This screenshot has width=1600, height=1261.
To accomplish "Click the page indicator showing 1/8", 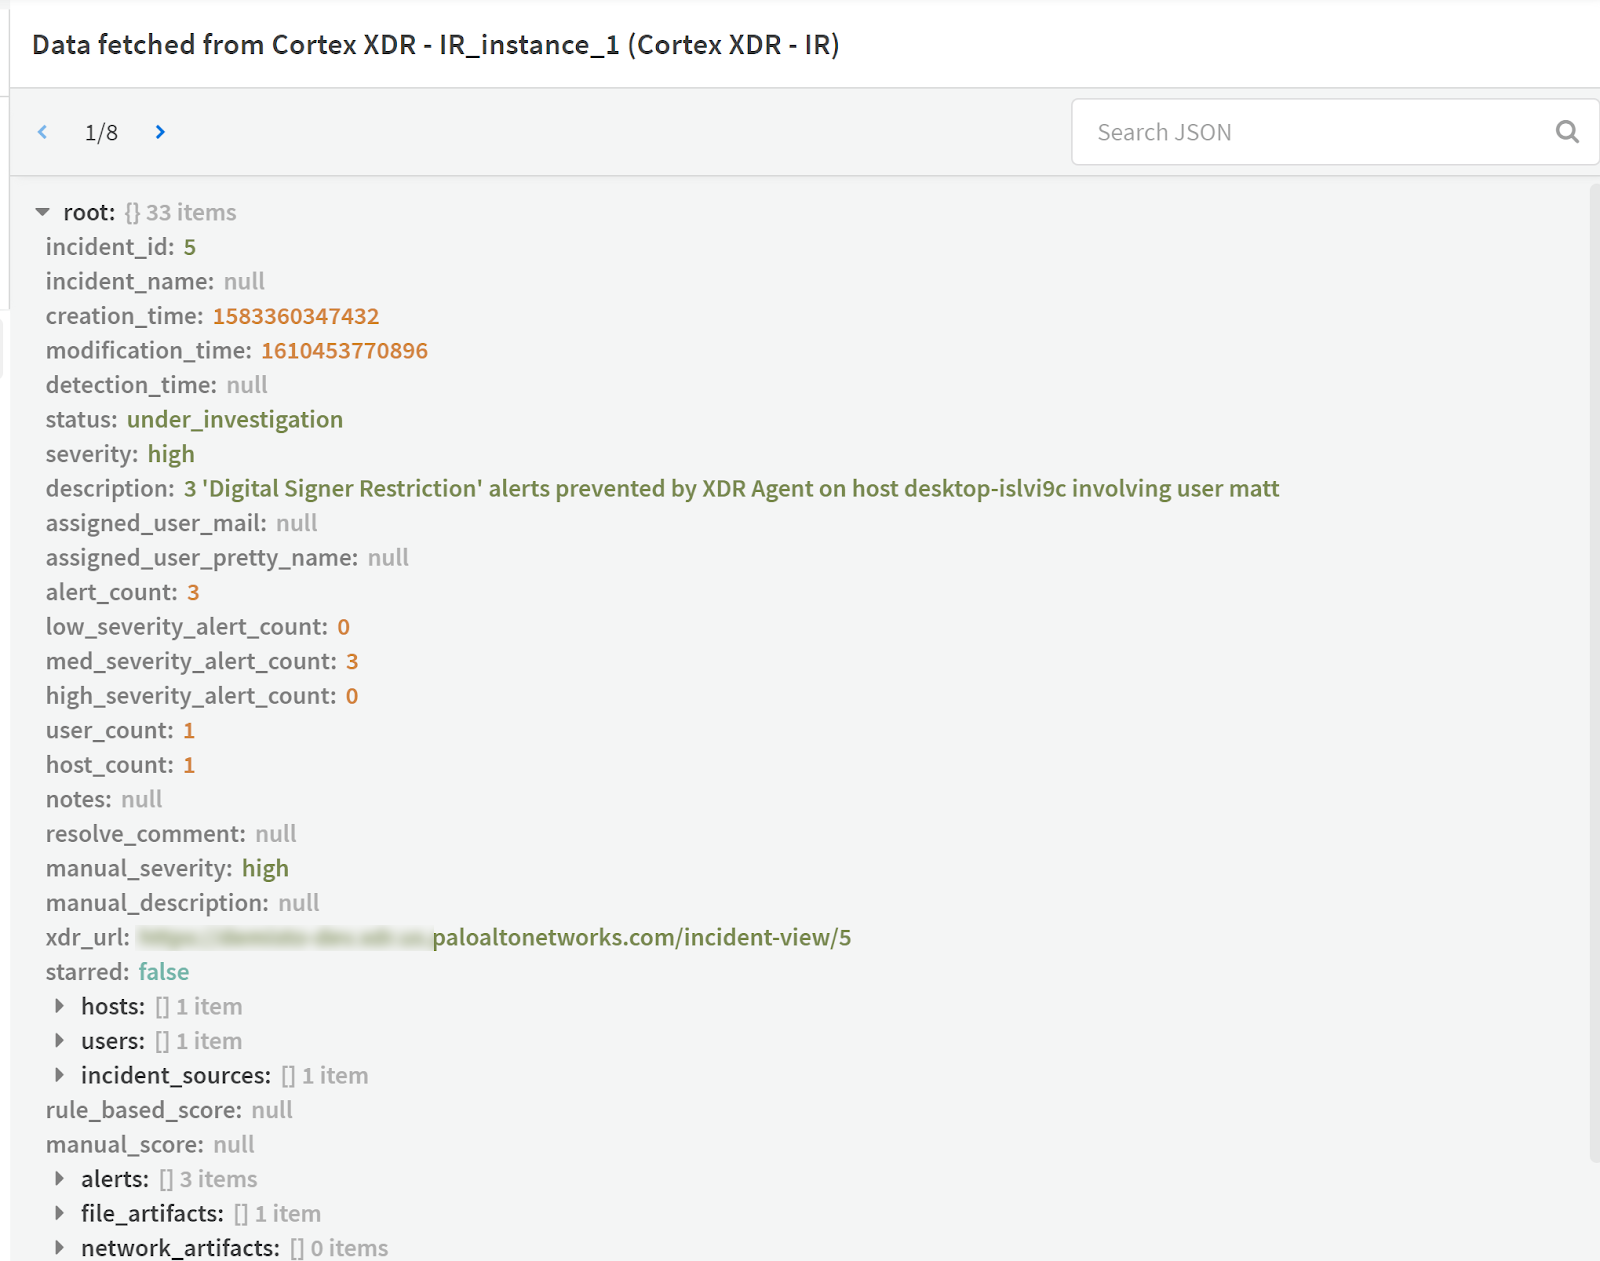I will click(101, 131).
